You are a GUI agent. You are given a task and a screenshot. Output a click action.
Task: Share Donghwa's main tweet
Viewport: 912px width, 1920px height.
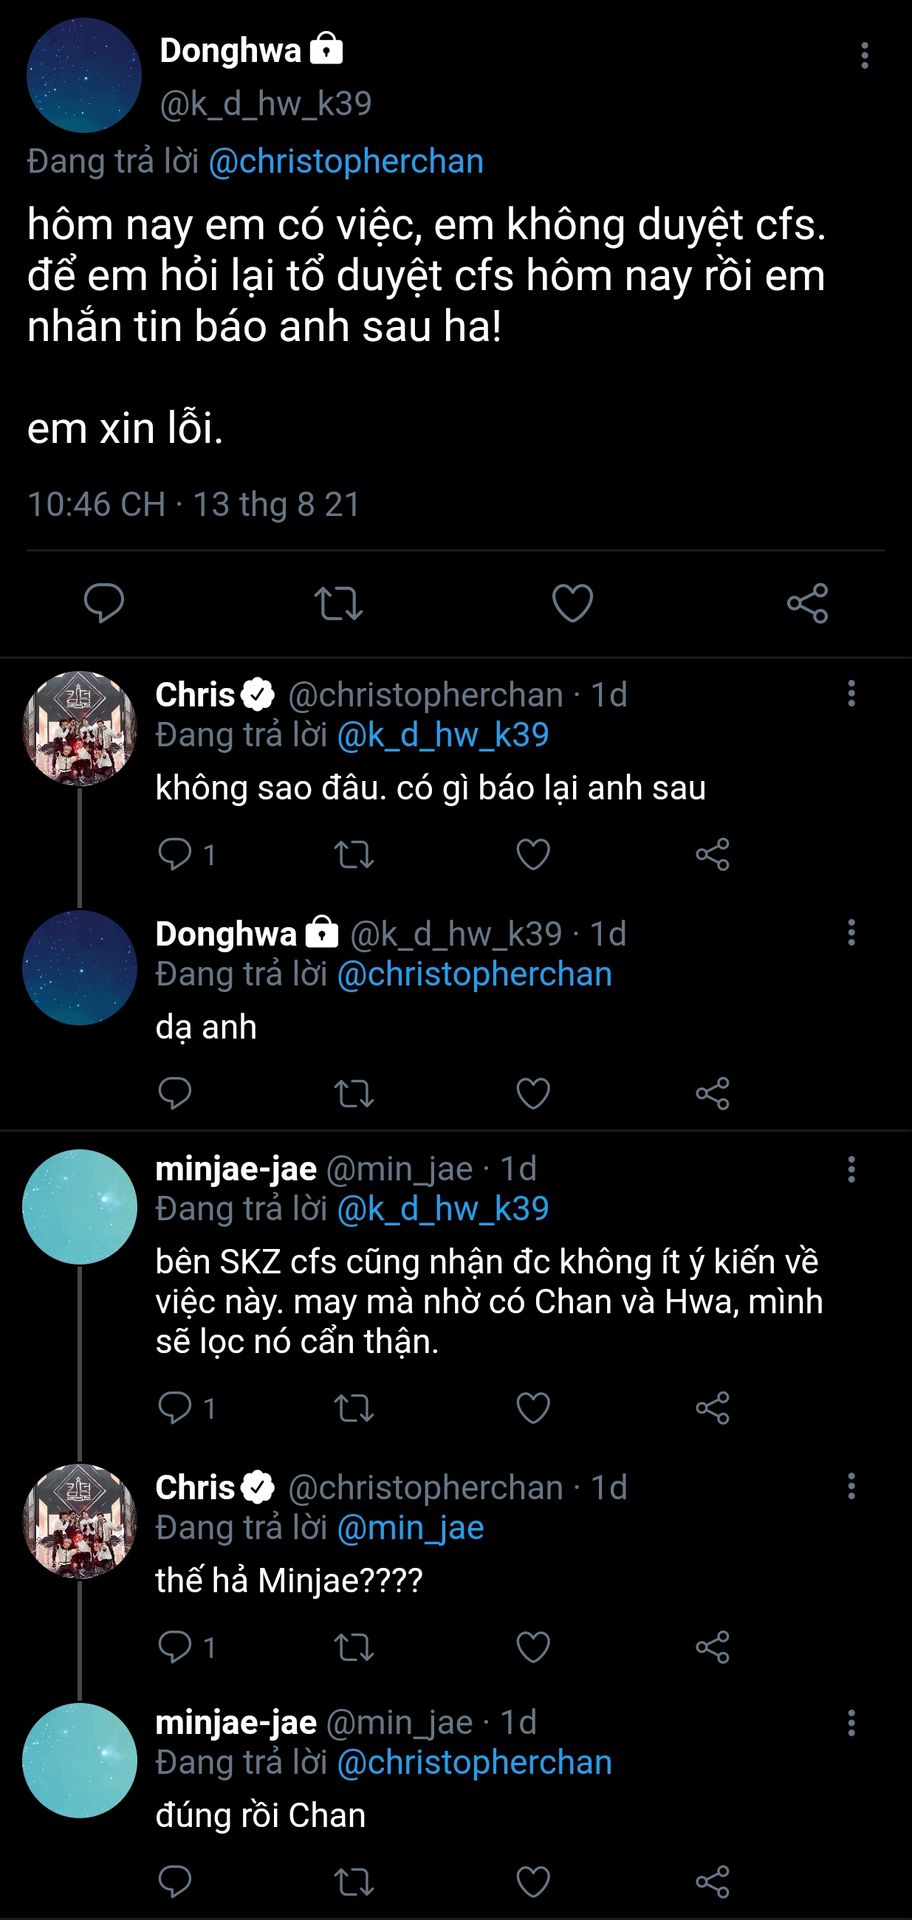807,603
